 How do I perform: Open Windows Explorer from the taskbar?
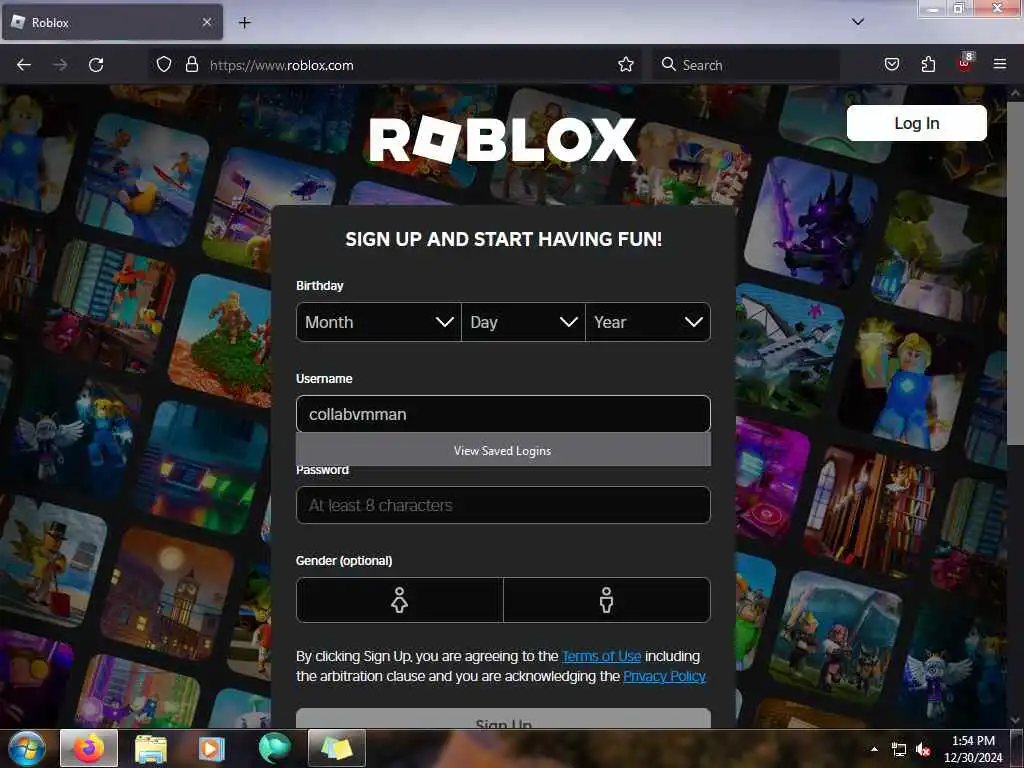pos(151,749)
